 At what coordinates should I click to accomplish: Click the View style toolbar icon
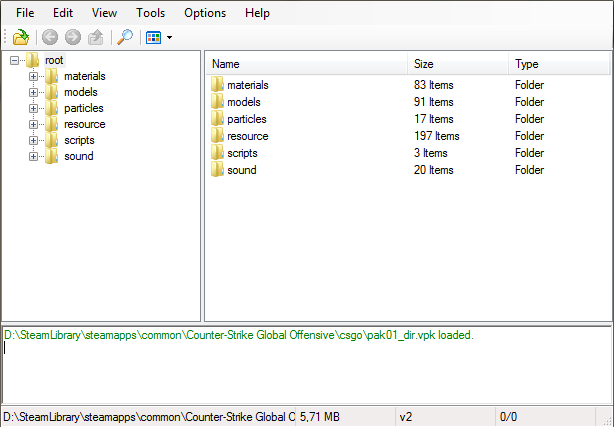[x=153, y=38]
